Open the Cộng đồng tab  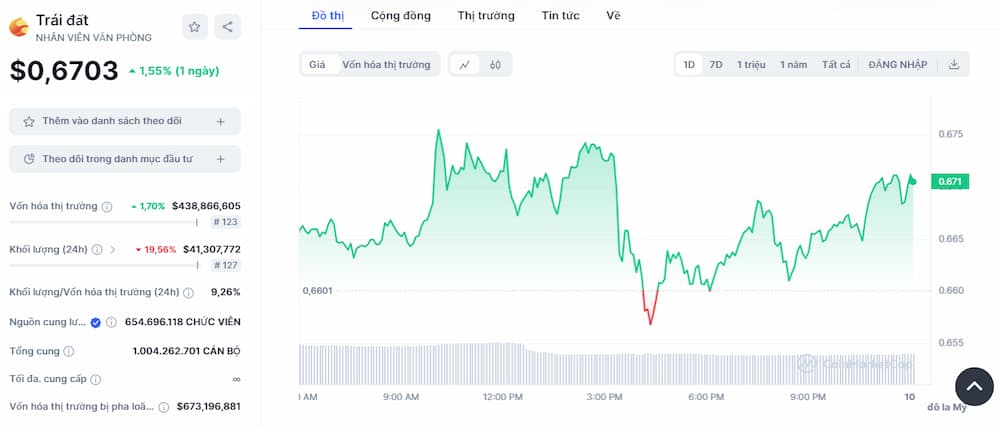[x=401, y=16]
